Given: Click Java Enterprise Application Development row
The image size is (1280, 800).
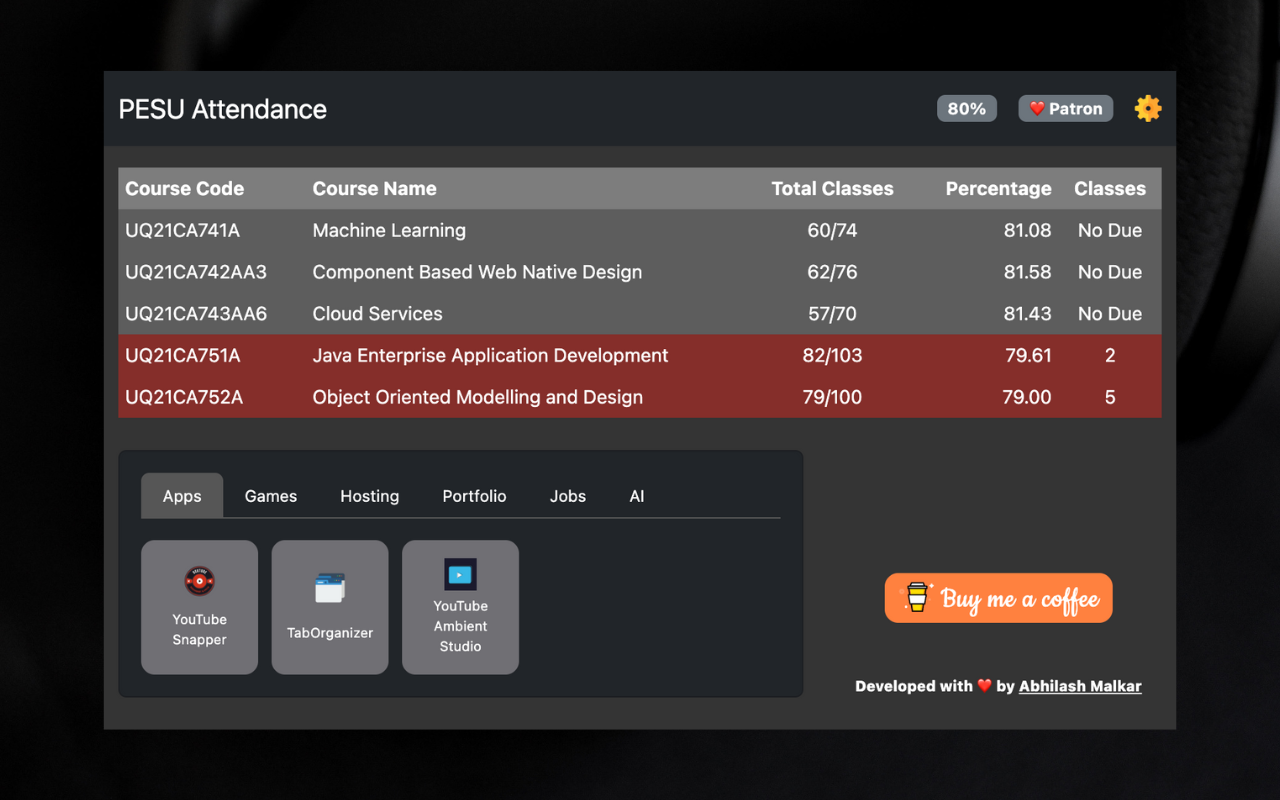Looking at the screenshot, I should pos(490,356).
